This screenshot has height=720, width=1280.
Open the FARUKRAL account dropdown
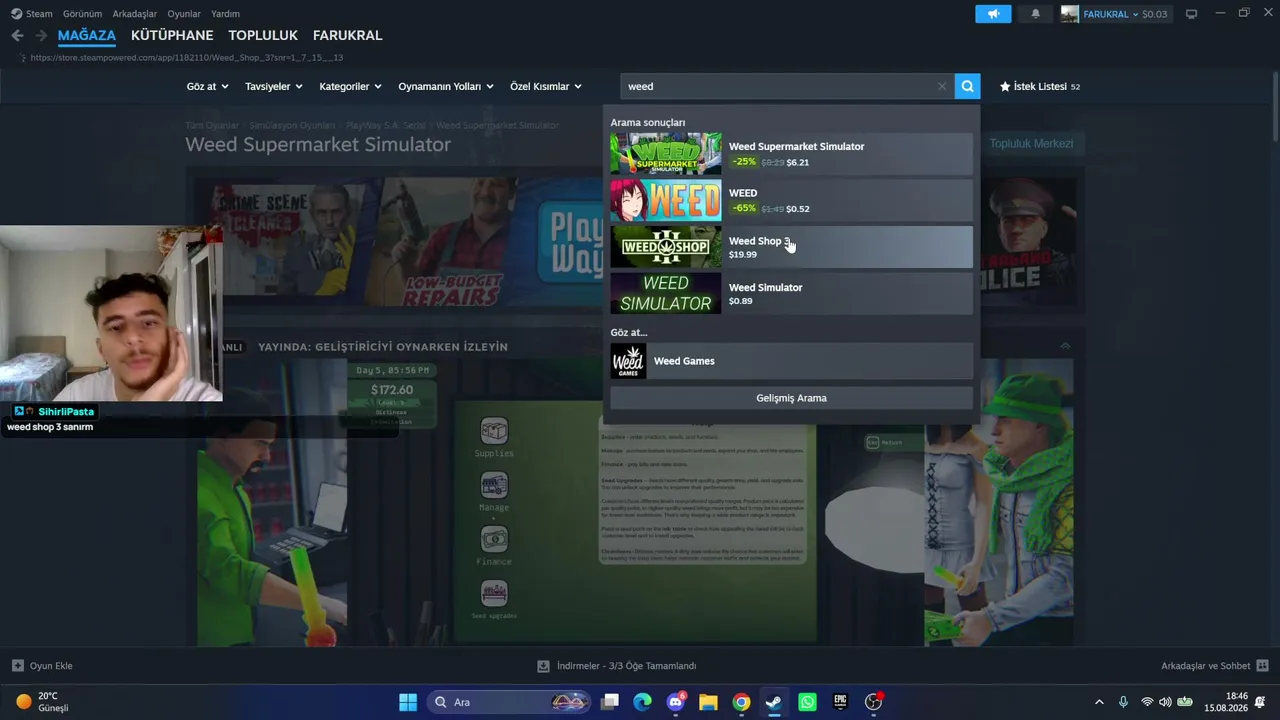tap(1111, 14)
